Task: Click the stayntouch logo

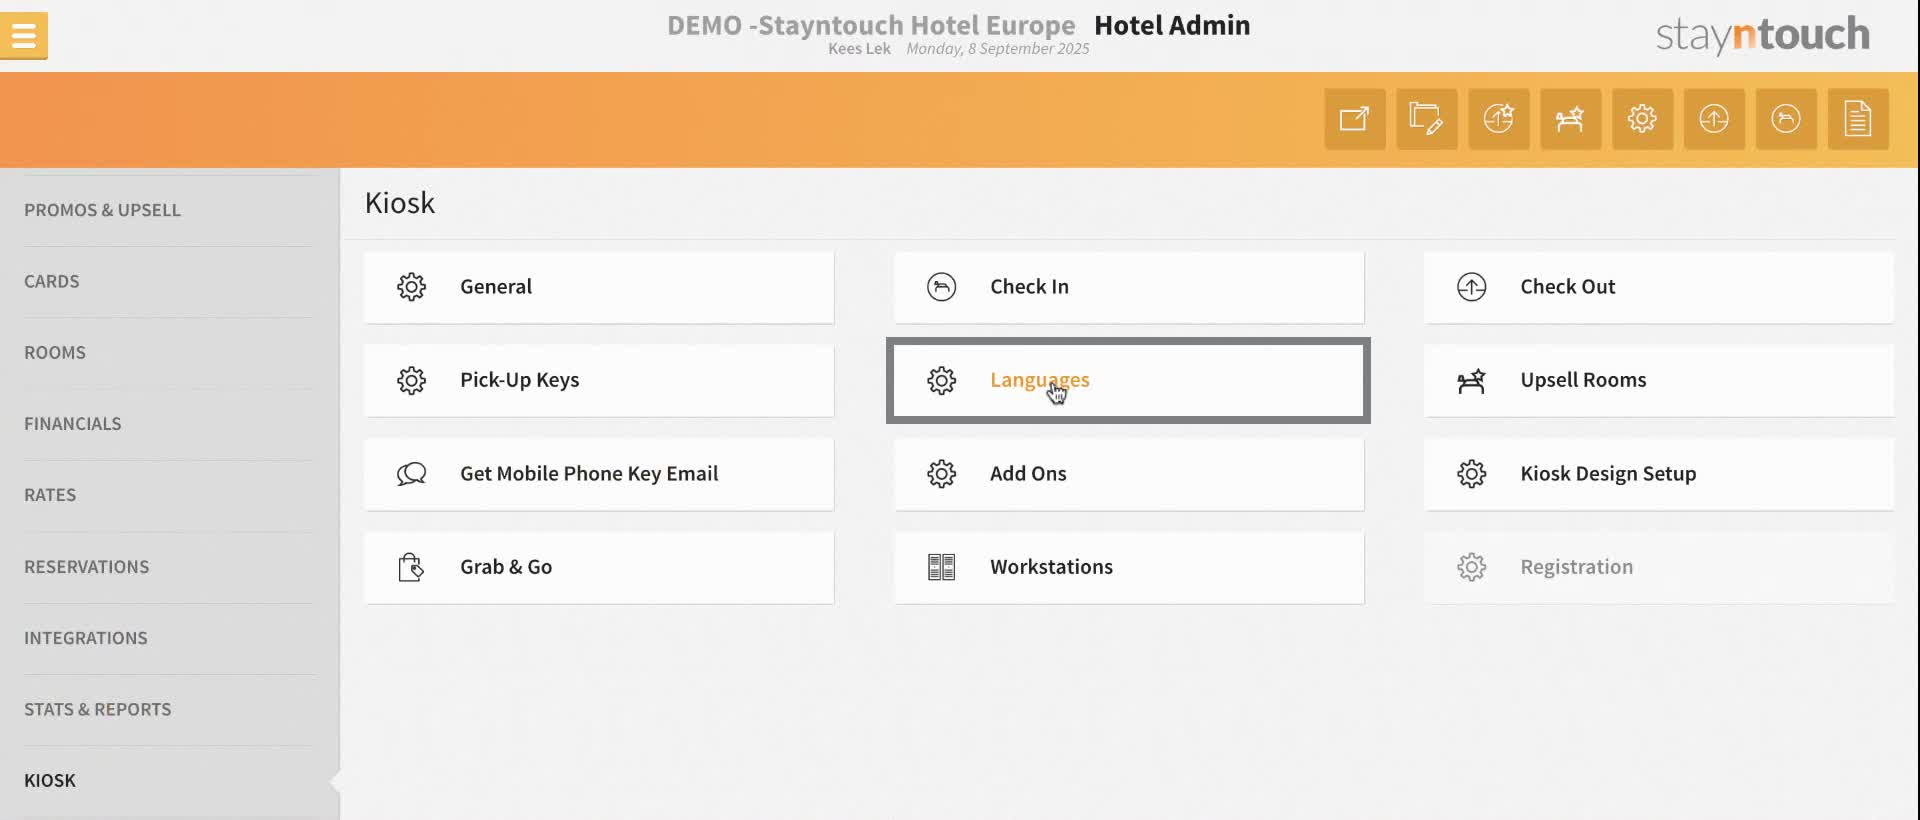Action: tap(1762, 35)
